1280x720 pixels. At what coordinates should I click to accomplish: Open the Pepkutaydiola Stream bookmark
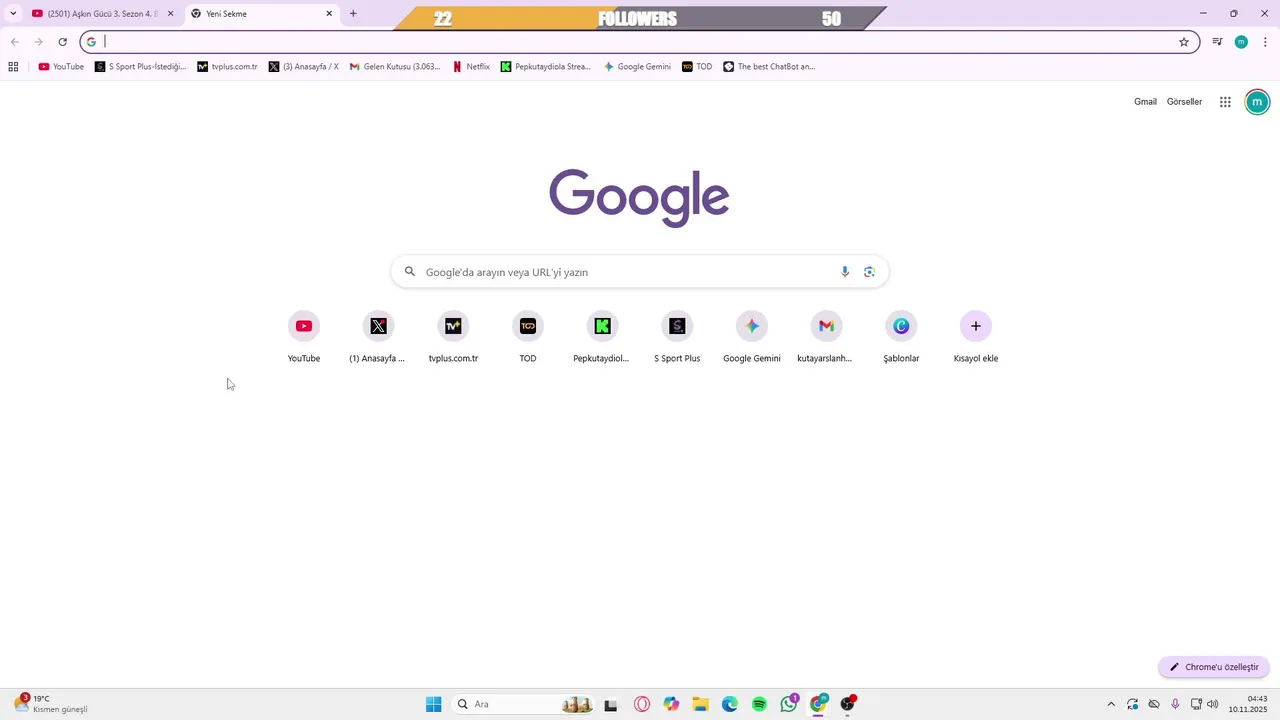pos(546,67)
